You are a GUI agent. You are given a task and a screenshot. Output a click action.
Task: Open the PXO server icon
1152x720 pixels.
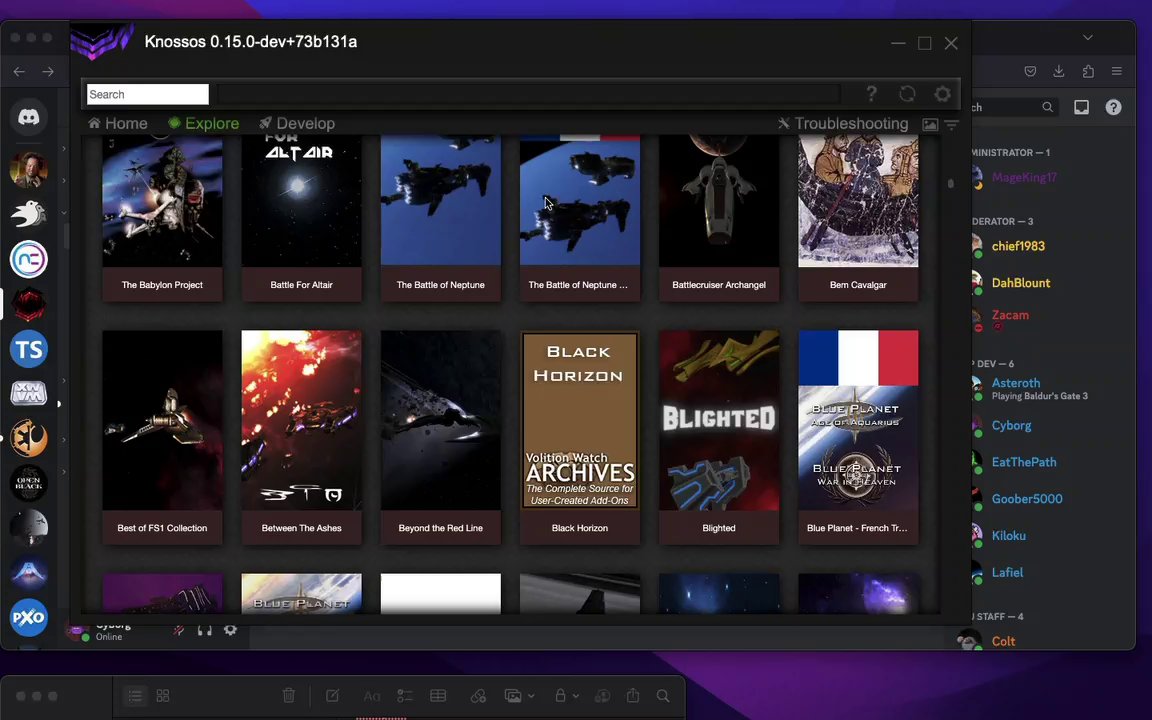coord(29,617)
